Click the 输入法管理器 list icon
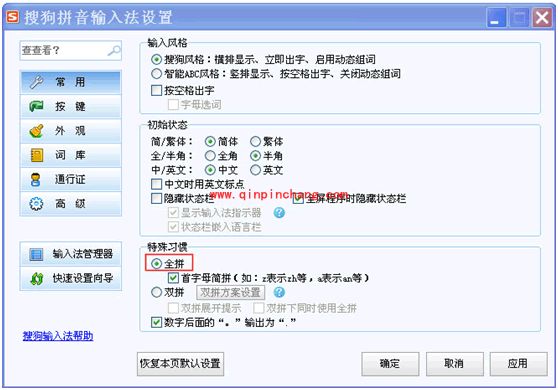The height and width of the screenshot is (390, 558). coord(36,254)
